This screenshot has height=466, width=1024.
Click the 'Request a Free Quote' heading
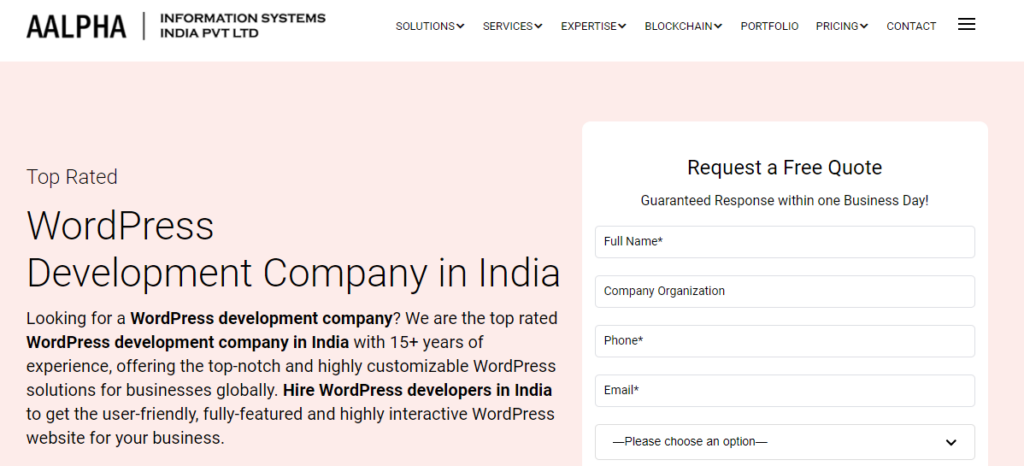pos(784,167)
